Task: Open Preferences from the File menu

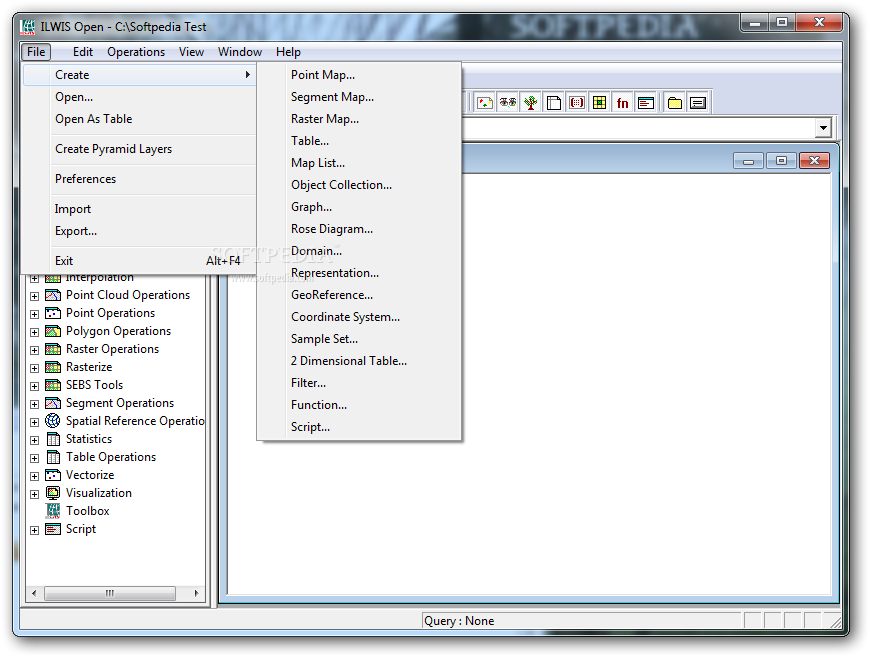Action: point(139,179)
